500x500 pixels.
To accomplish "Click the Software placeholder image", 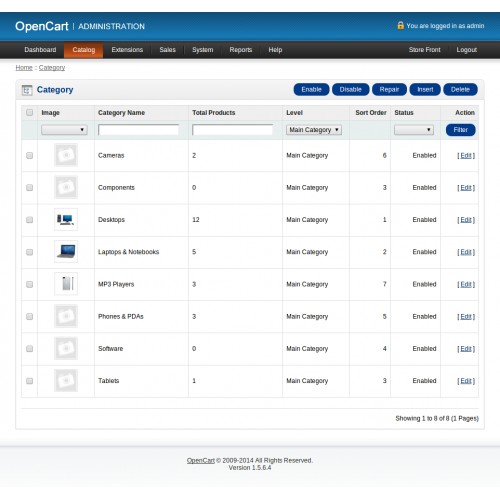I will click(x=66, y=348).
